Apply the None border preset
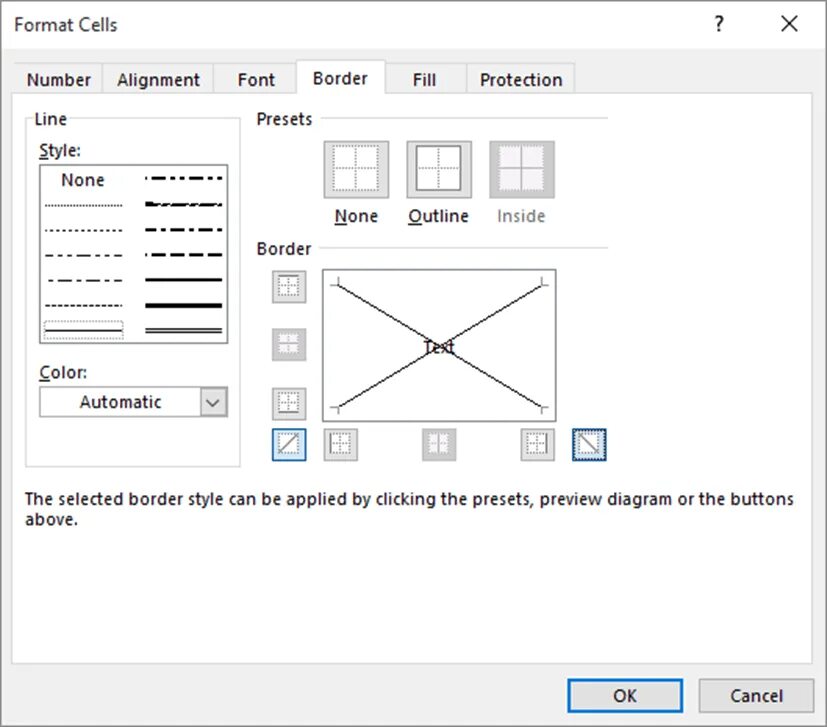 [x=356, y=169]
